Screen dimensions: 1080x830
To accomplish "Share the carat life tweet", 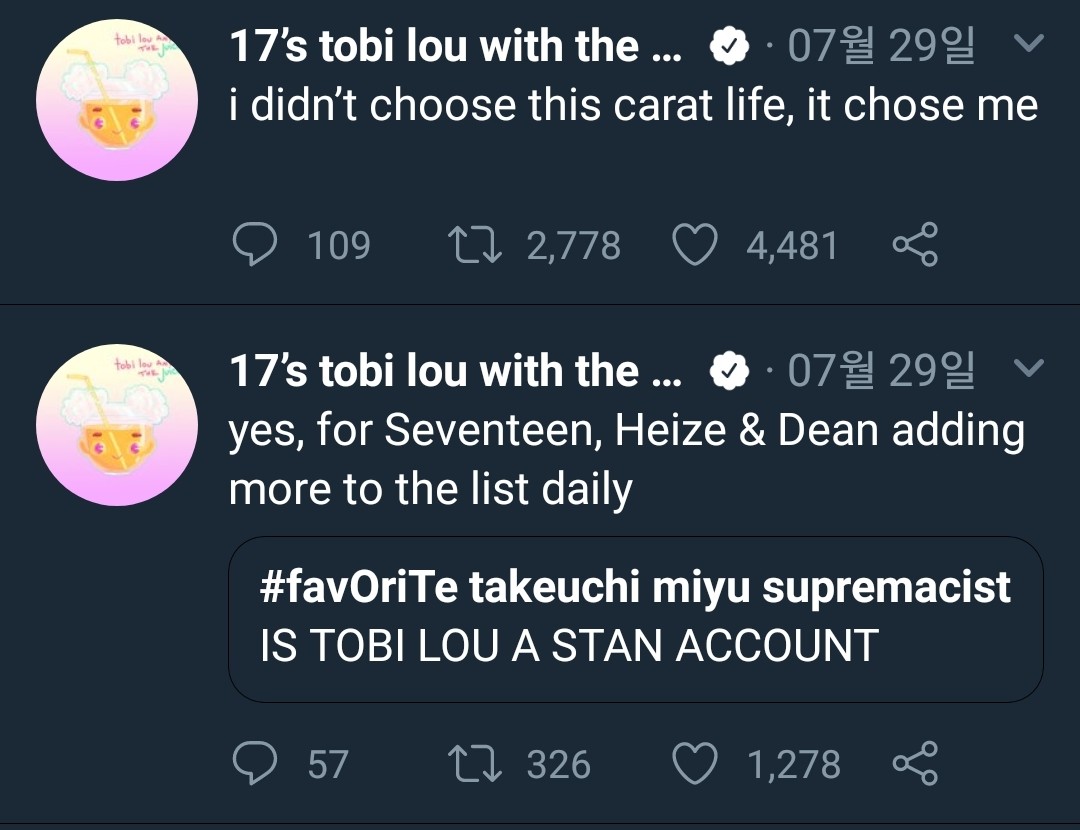I will (x=914, y=245).
